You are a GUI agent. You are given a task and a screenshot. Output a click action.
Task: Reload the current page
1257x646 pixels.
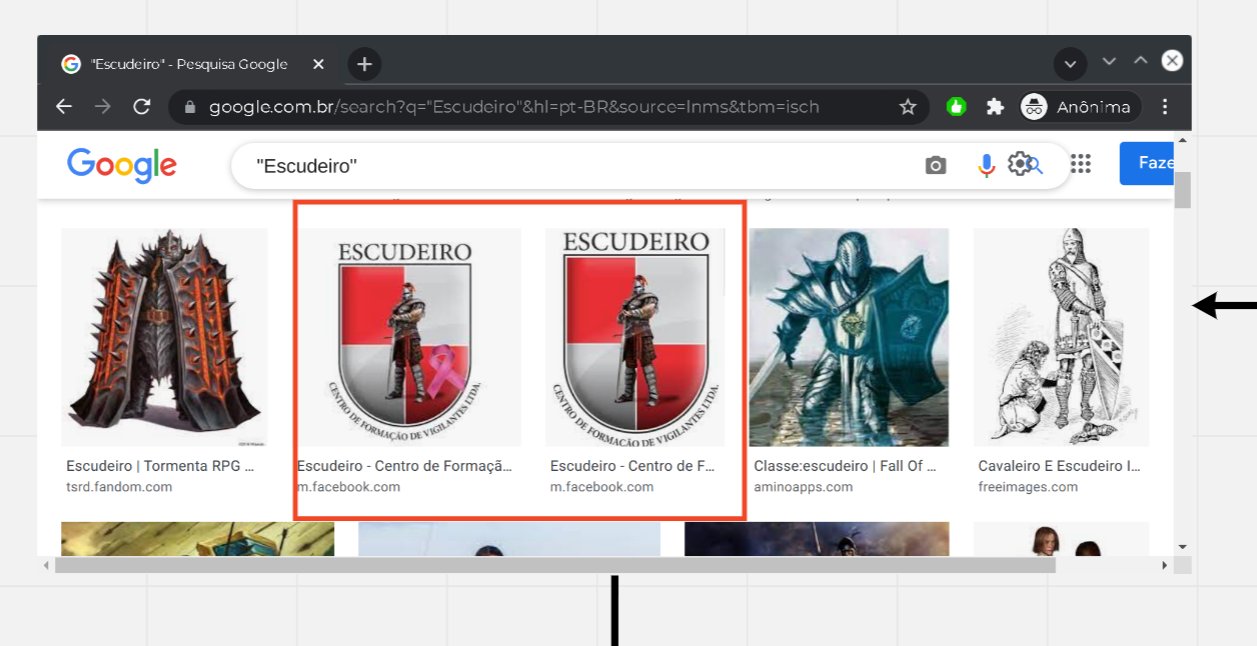[x=142, y=107]
